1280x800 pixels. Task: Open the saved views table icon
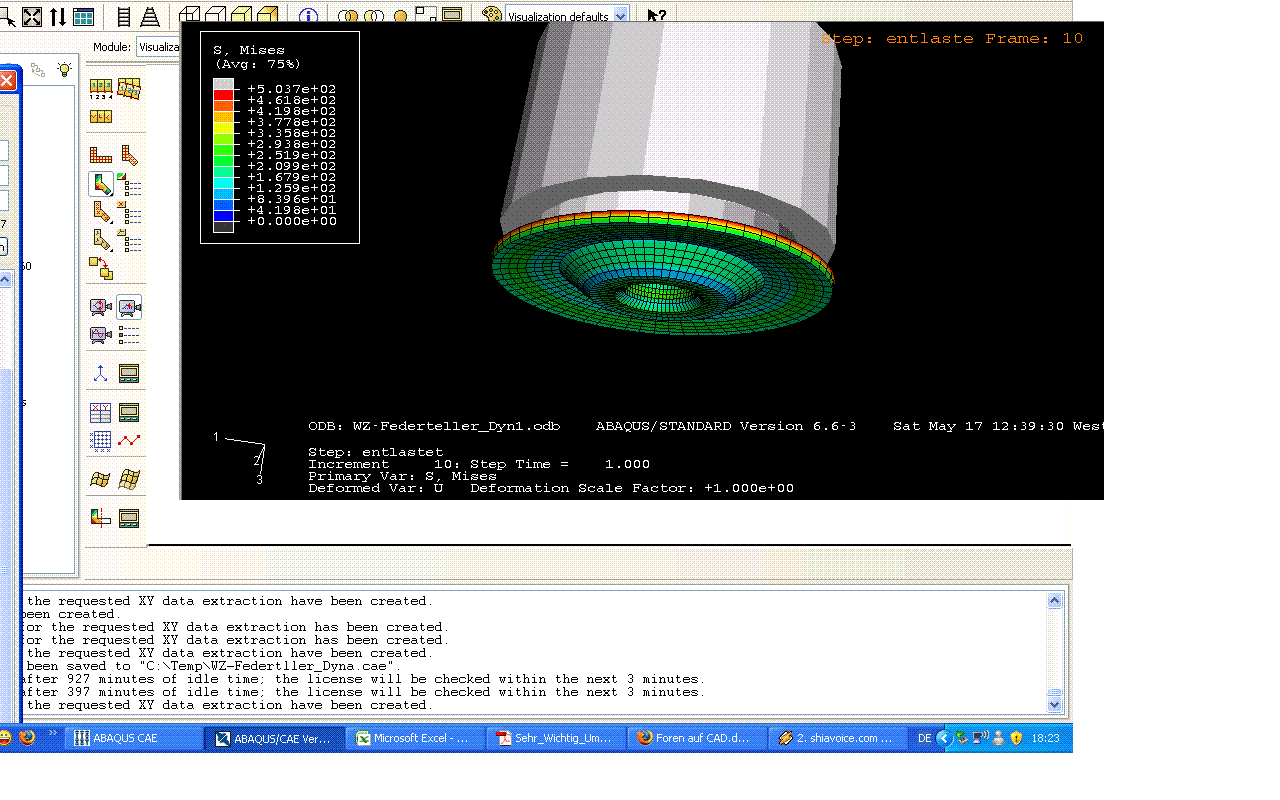tap(84, 16)
